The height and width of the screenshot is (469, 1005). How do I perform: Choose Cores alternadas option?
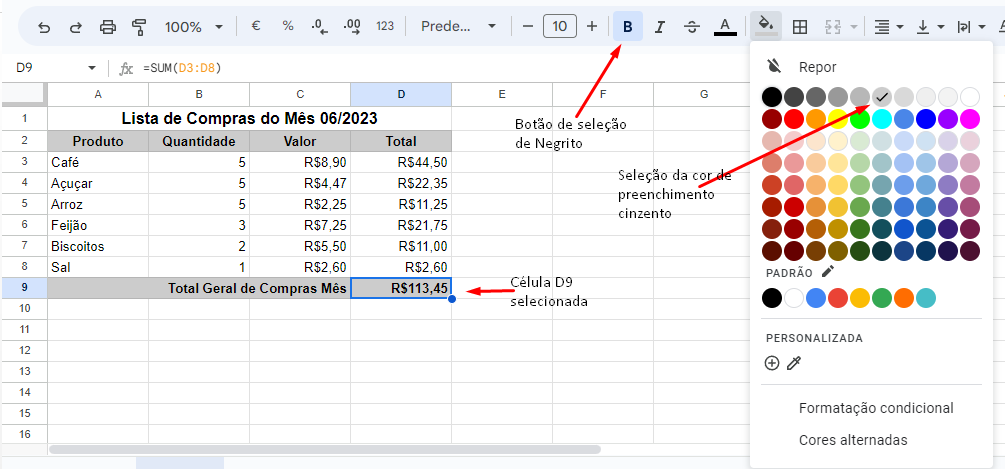[852, 440]
